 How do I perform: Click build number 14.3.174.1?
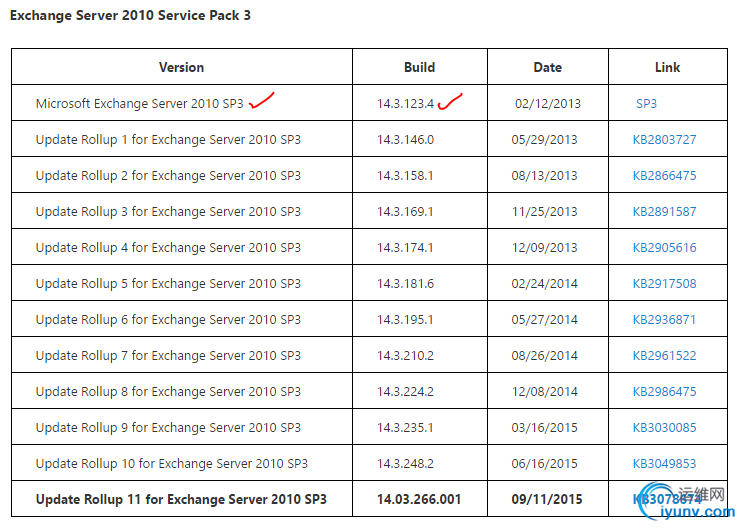point(405,247)
